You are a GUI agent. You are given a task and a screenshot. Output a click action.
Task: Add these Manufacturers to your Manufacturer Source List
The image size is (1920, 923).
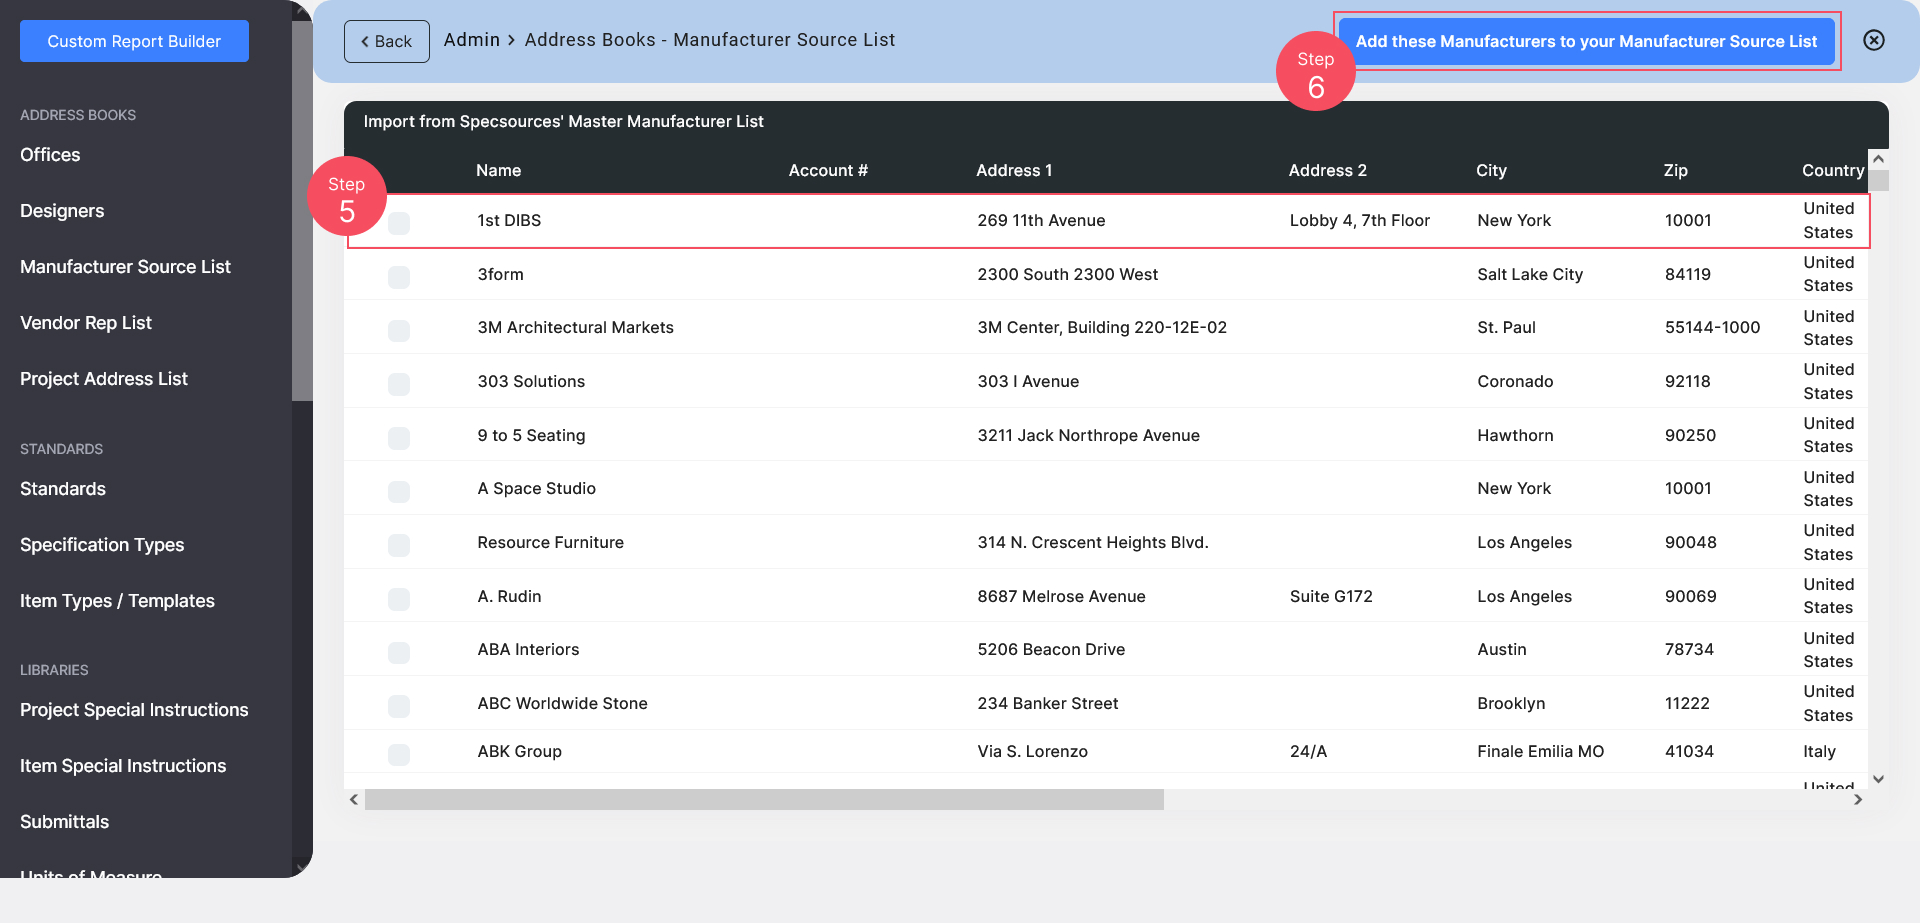(x=1586, y=41)
